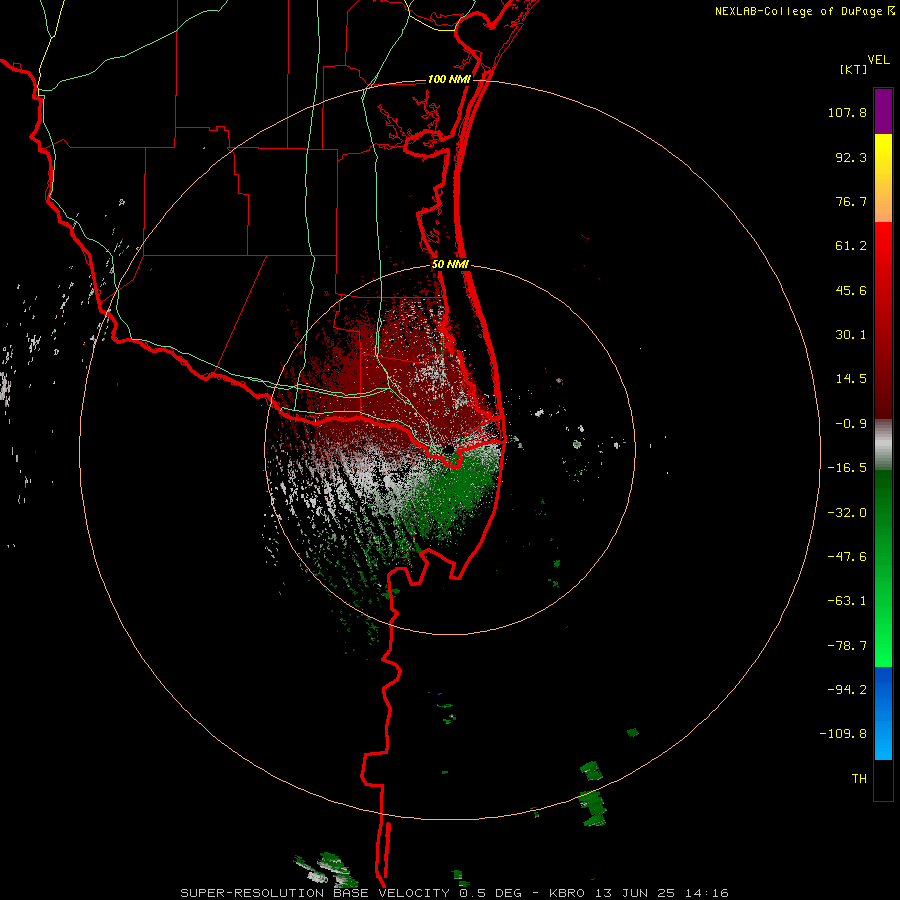Screen dimensions: 900x900
Task: Select the 76.7 scale value
Action: click(x=851, y=201)
